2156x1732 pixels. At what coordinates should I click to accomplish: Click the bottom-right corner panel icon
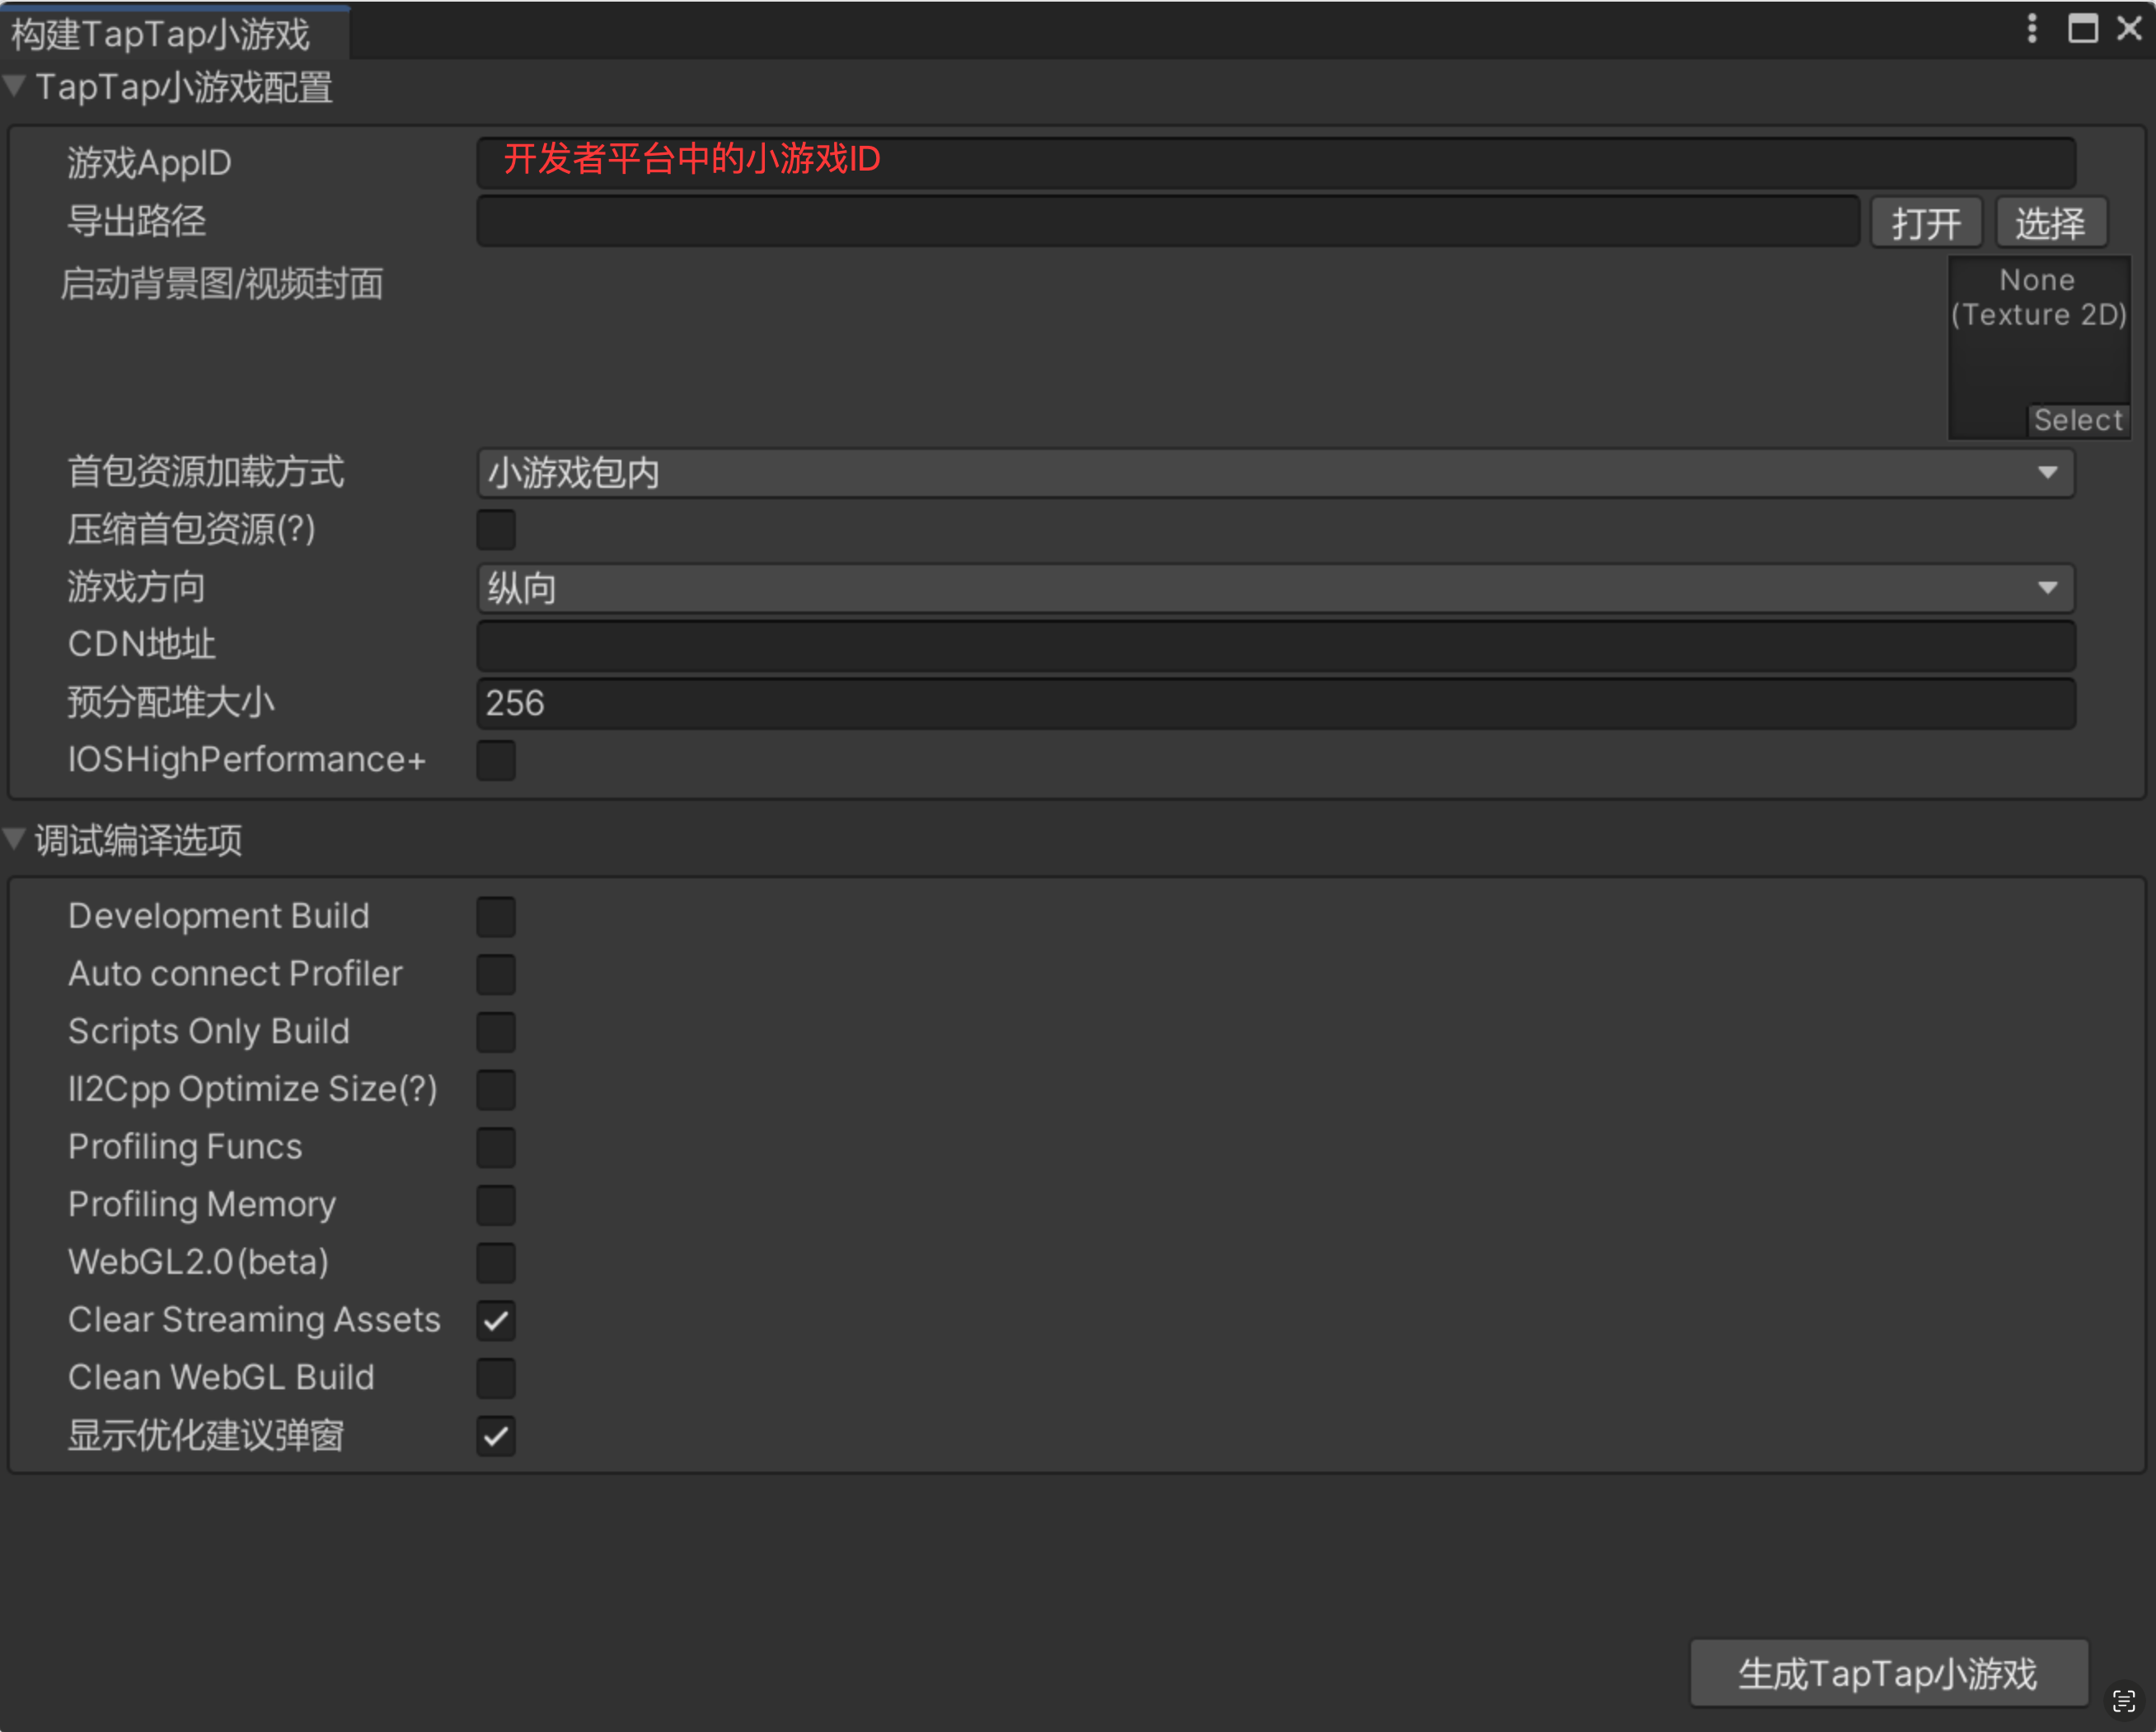(x=2124, y=1701)
